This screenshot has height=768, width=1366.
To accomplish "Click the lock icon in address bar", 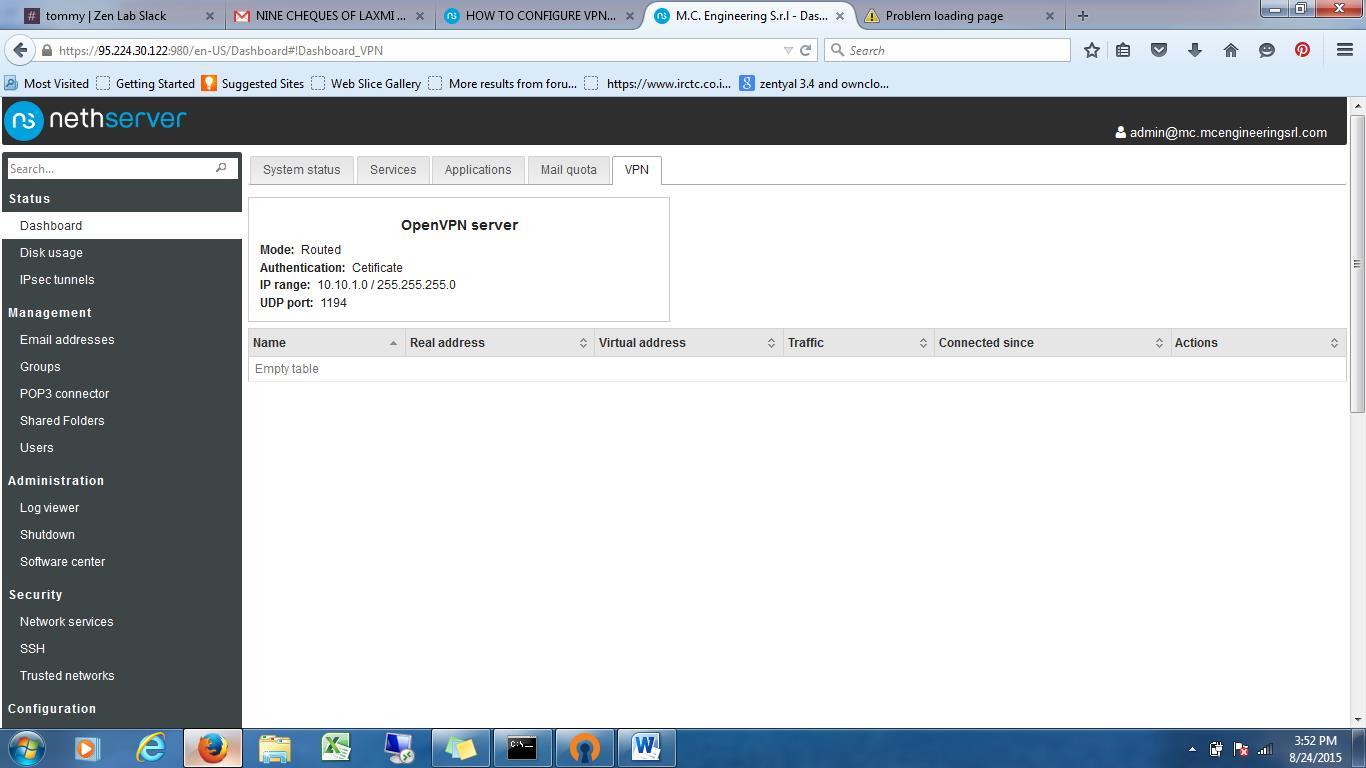I will (x=47, y=50).
